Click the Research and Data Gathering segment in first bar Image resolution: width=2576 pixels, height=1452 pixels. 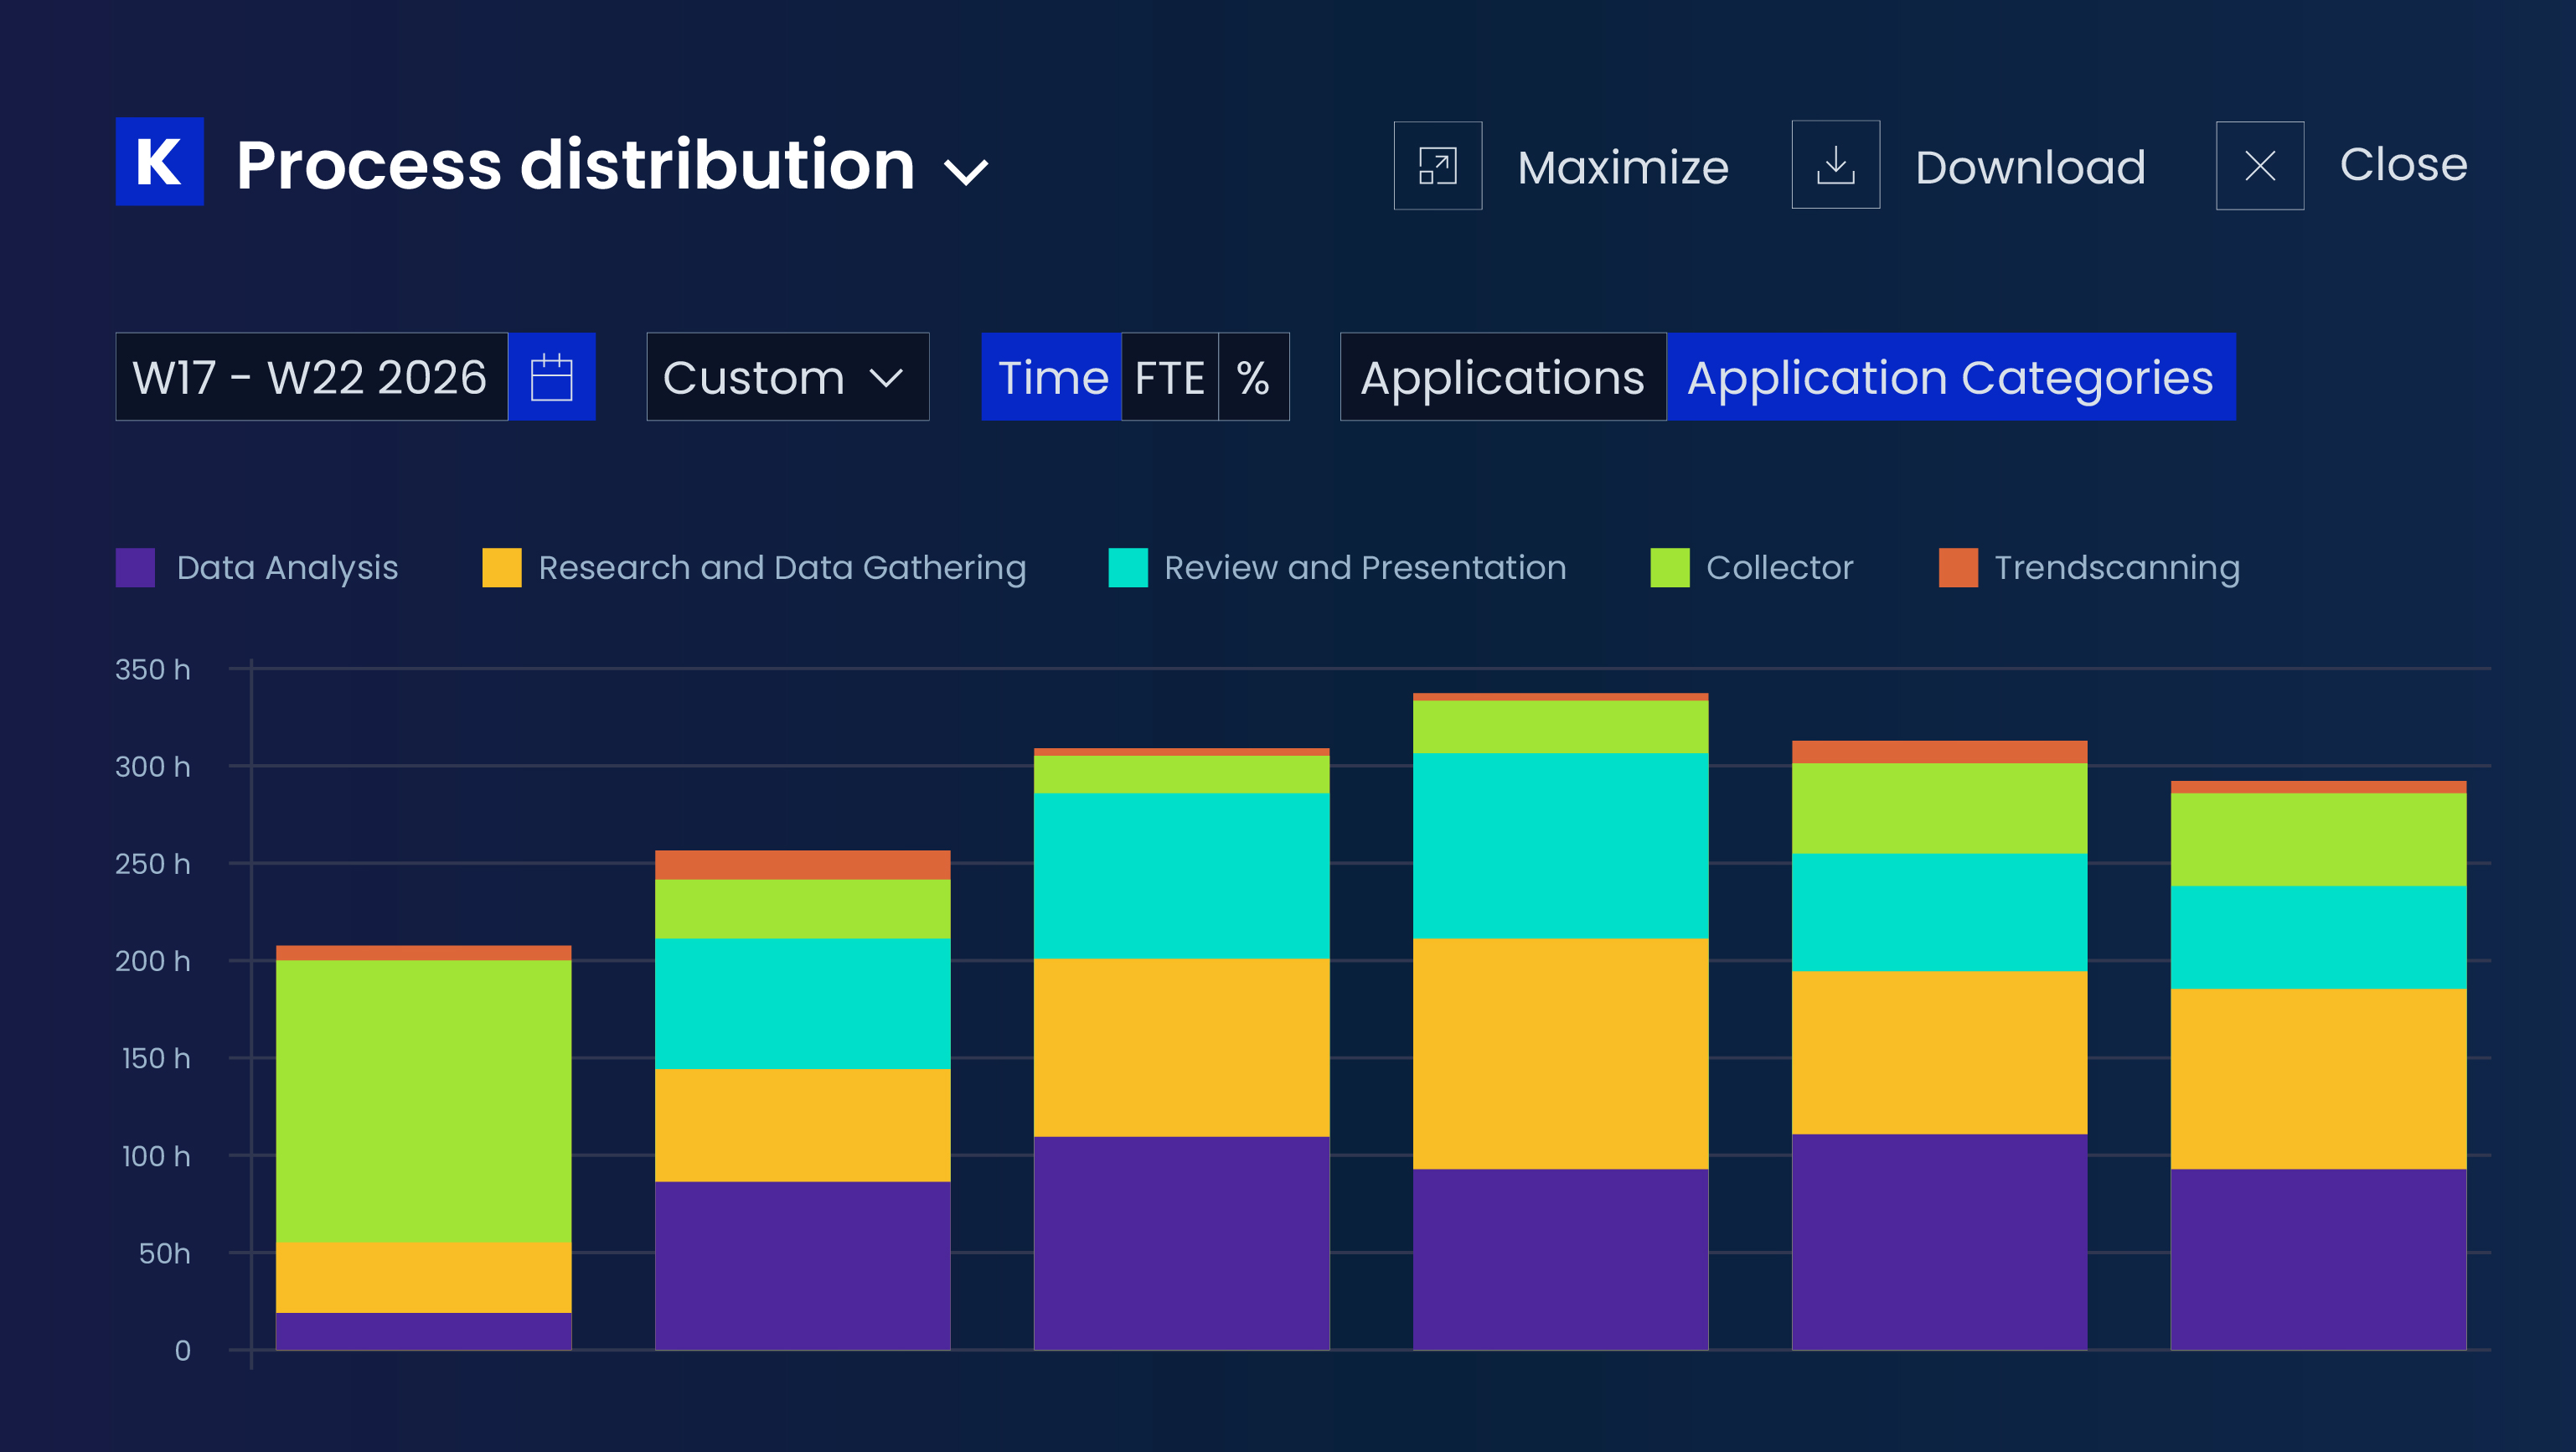pos(423,1277)
